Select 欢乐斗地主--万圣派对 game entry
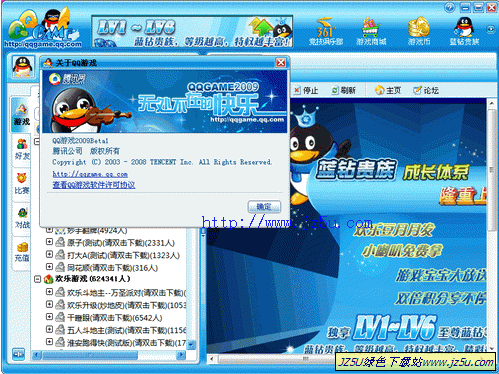Image resolution: width=499 pixels, height=374 pixels. pyautogui.click(x=126, y=293)
